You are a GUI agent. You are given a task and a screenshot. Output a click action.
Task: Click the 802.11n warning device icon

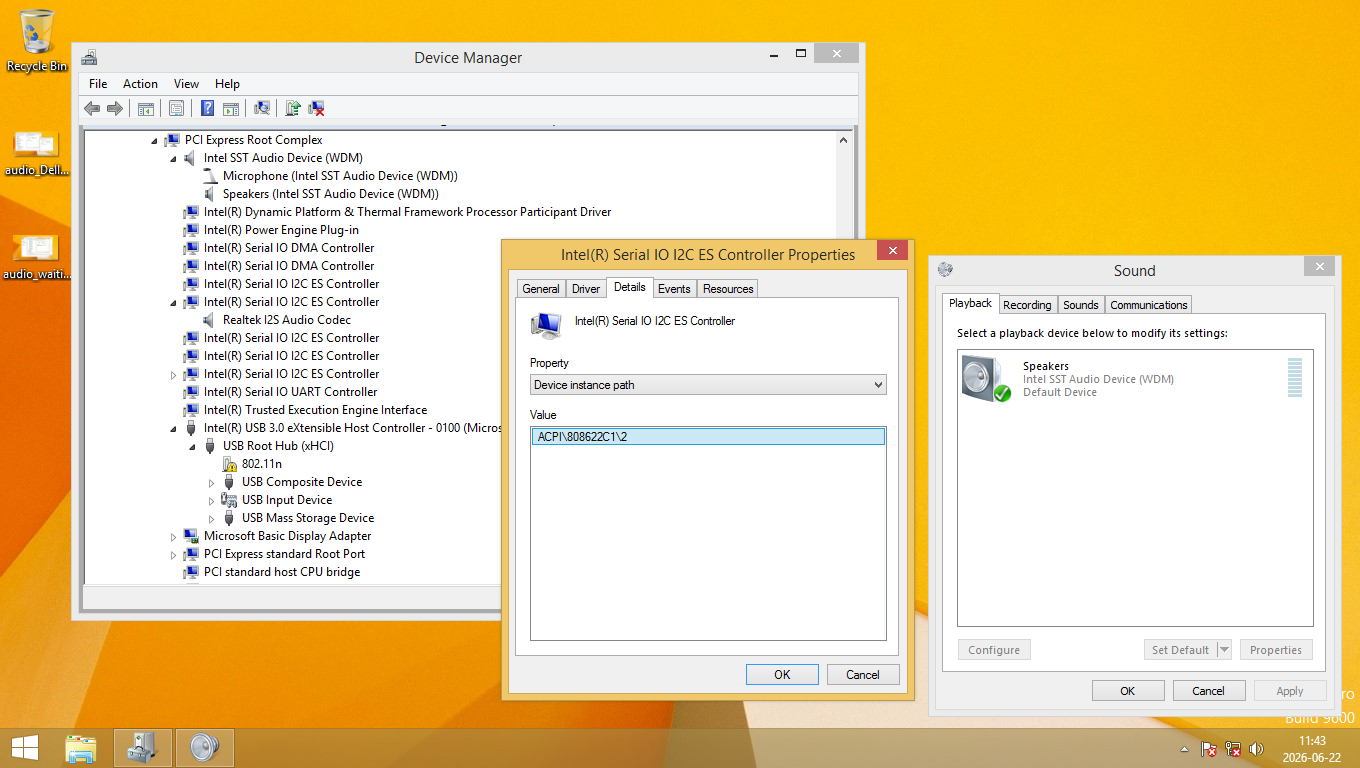pyautogui.click(x=229, y=464)
